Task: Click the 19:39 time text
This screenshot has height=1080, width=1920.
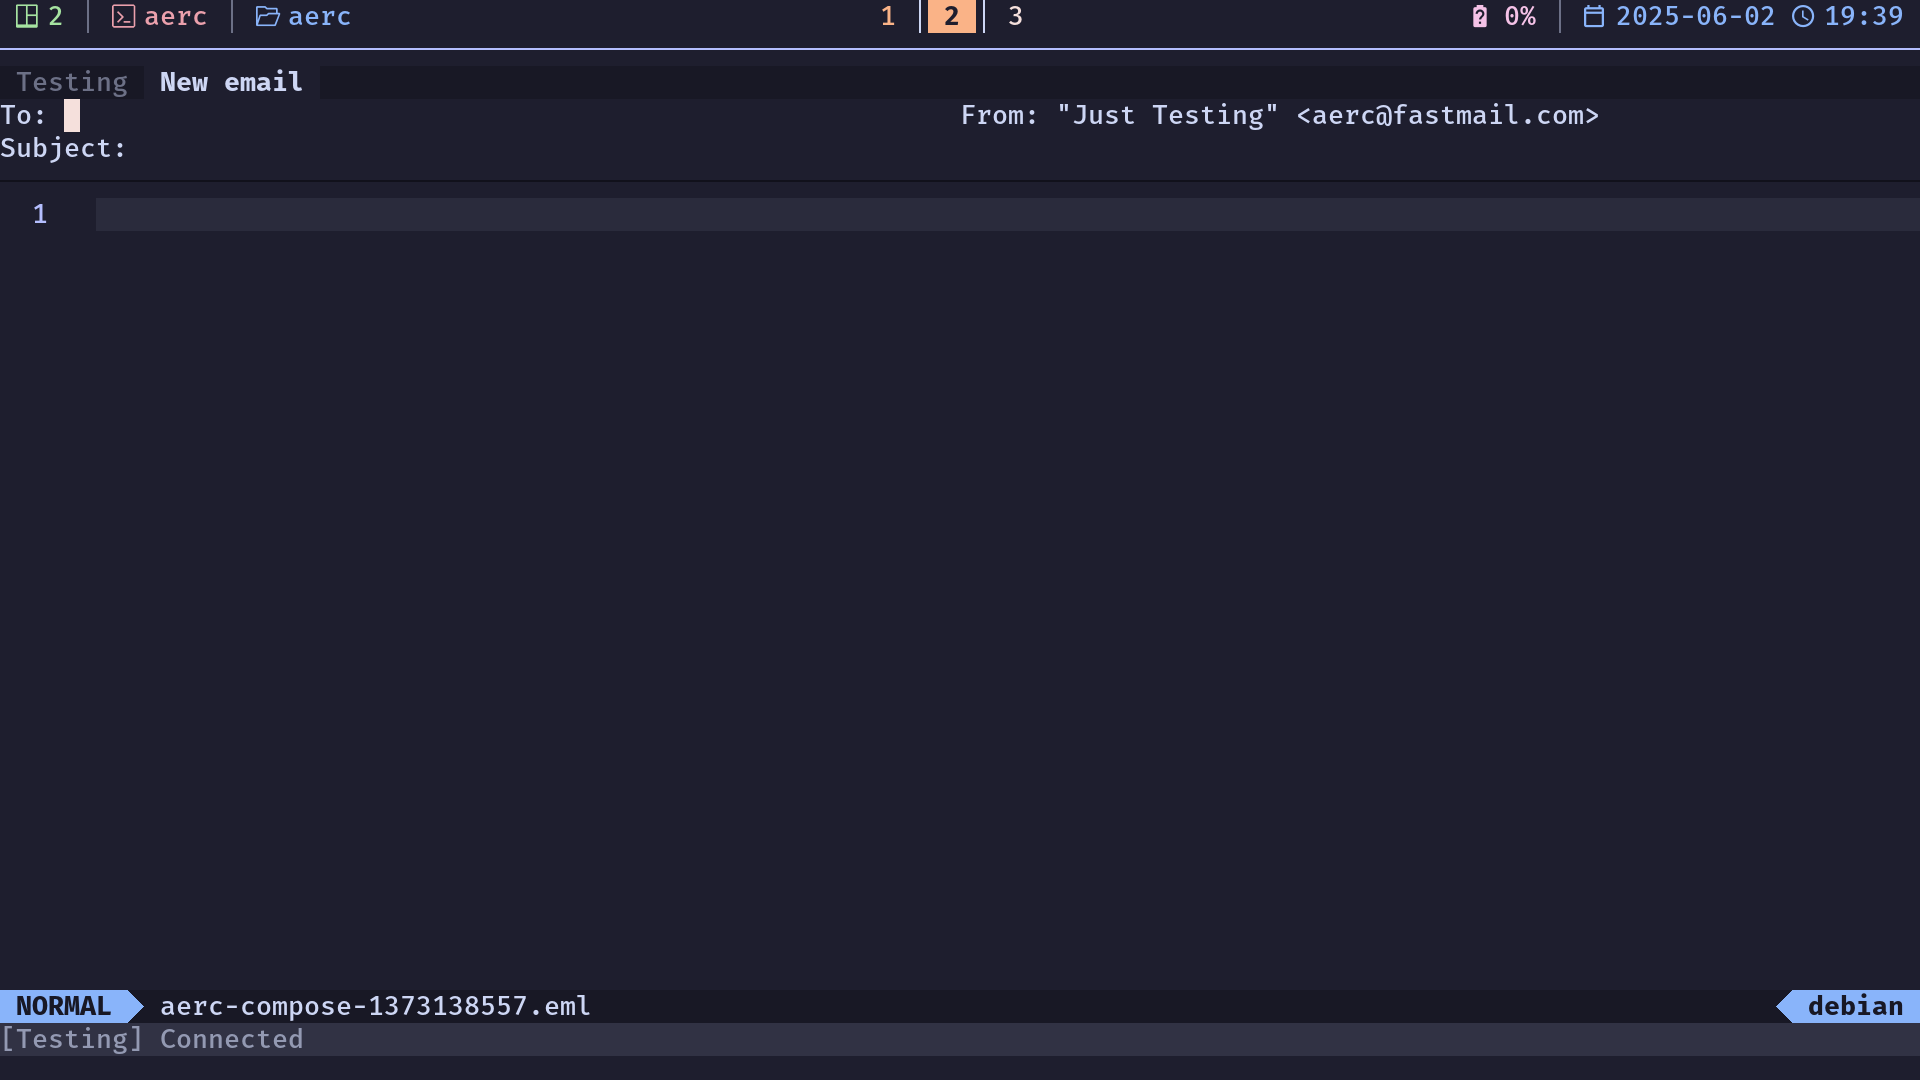Action: pos(1864,16)
